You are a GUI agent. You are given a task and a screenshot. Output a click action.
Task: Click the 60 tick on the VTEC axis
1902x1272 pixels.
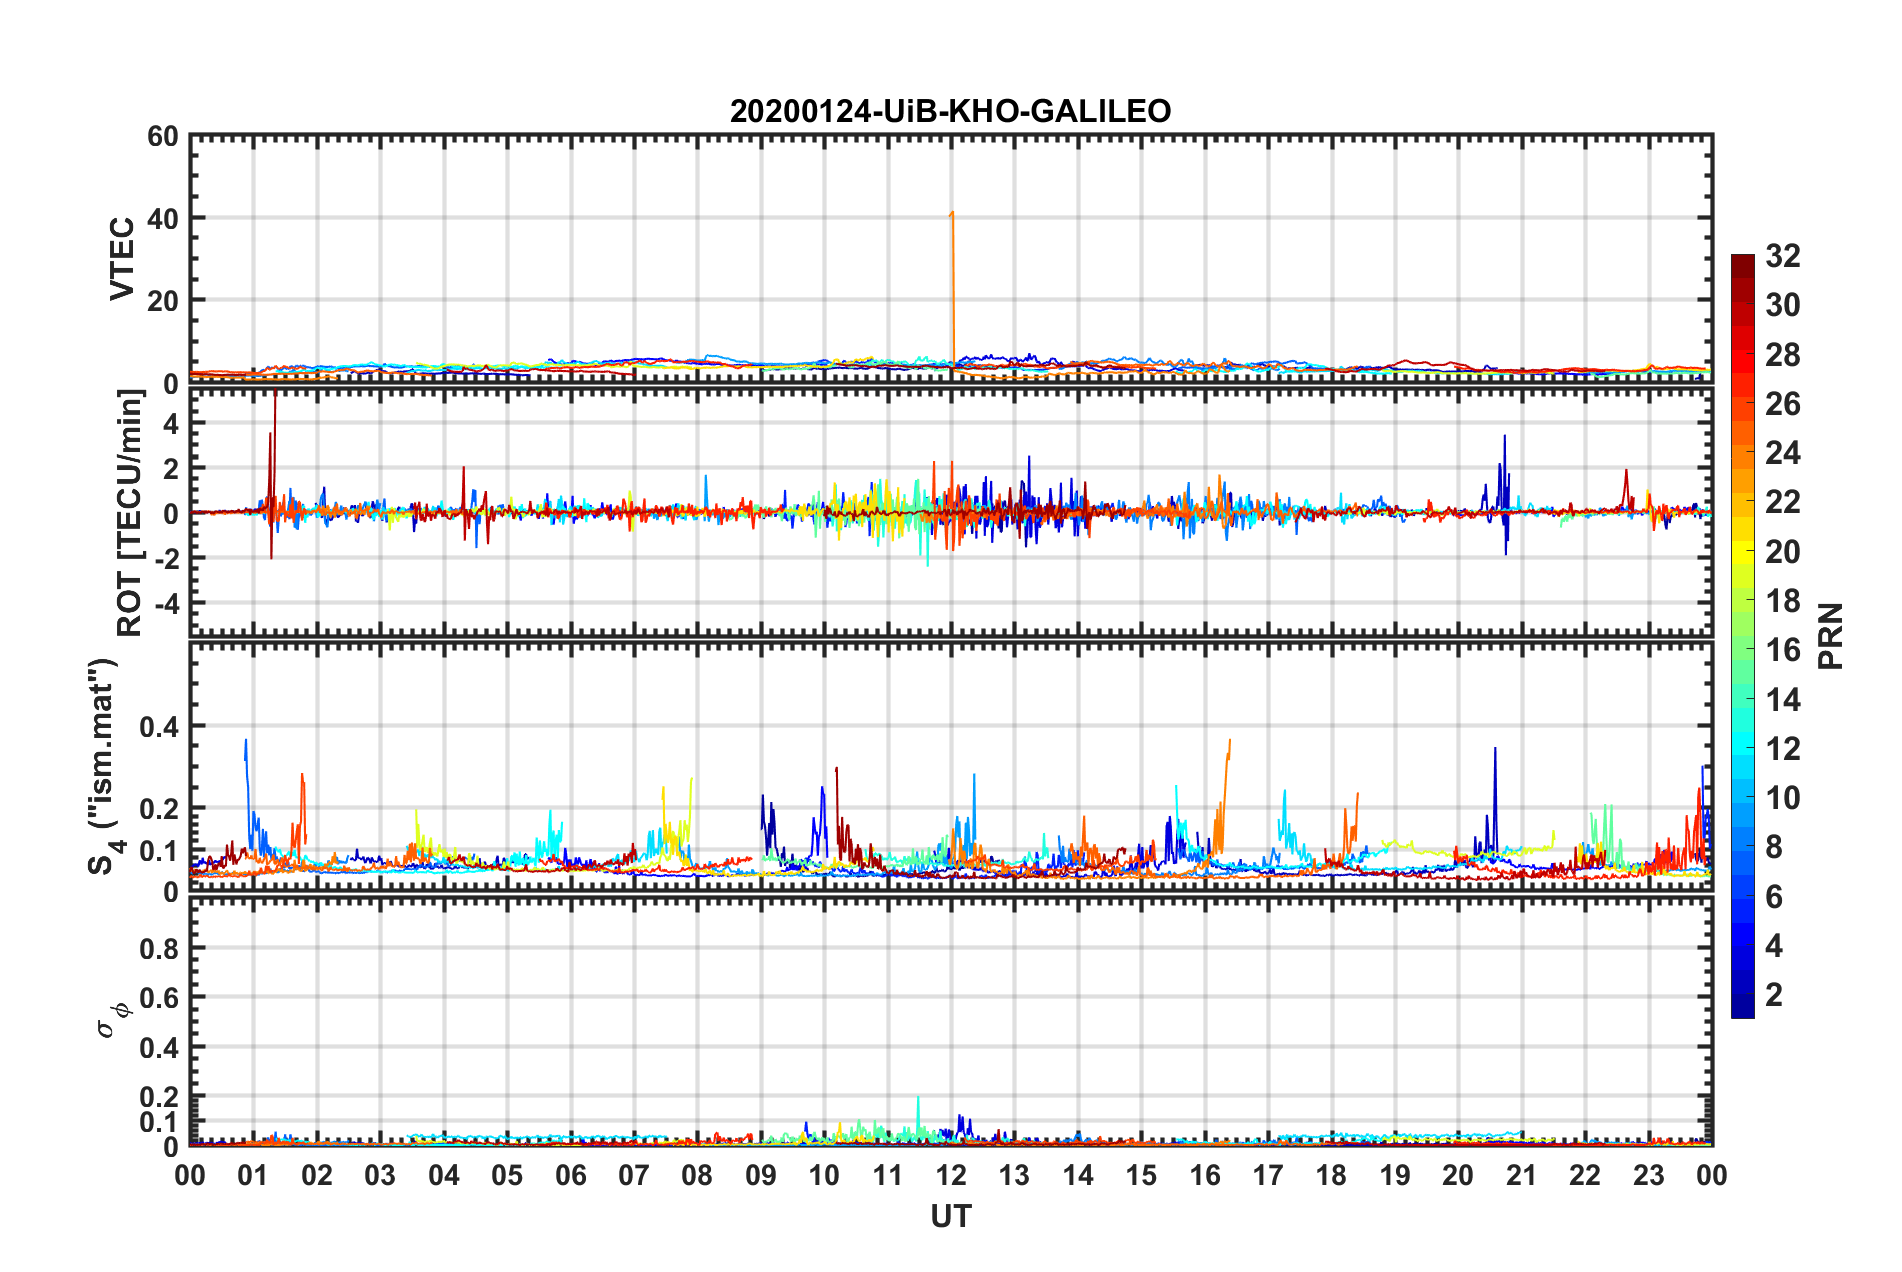pos(163,136)
